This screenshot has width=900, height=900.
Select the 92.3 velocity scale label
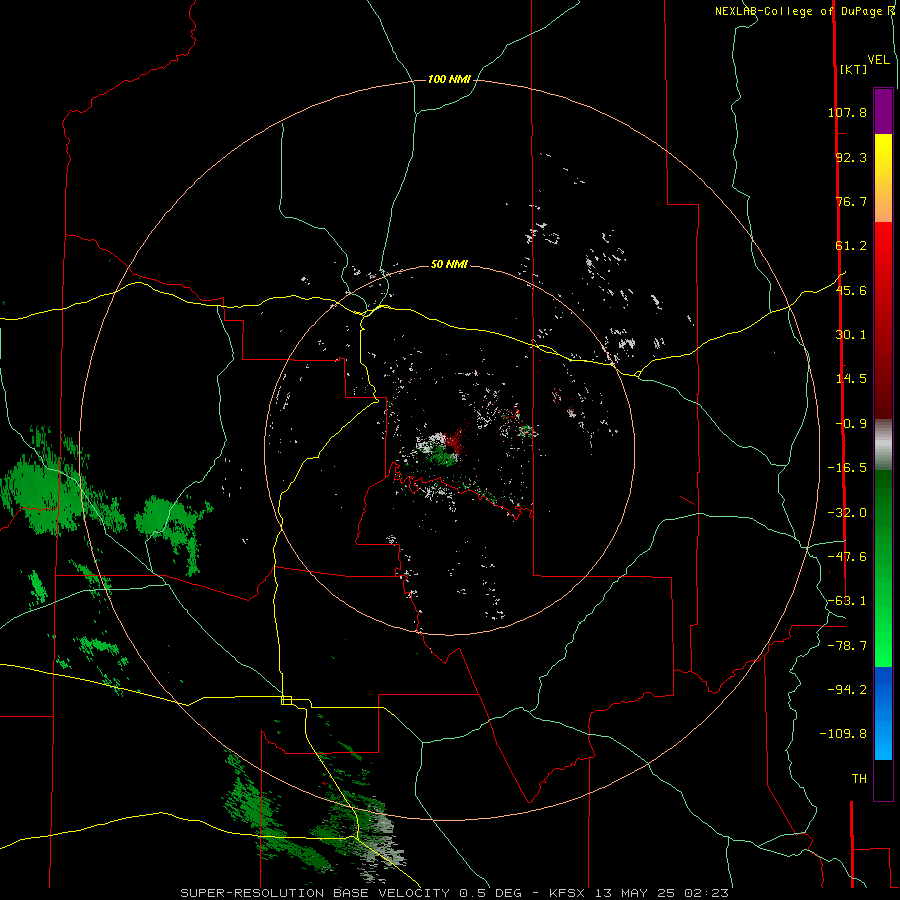(851, 157)
